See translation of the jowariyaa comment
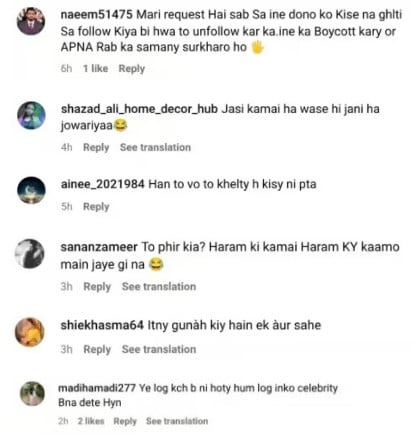Screen dimensions: 419x435 point(155,147)
